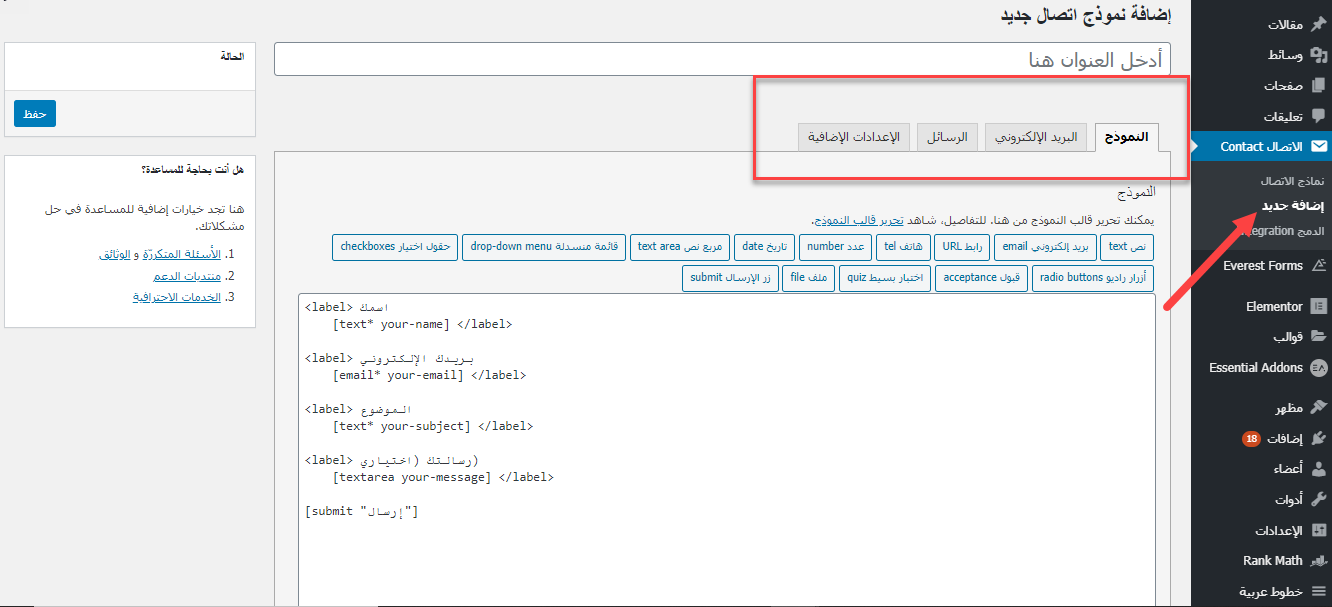Insert a هاتف tel tag

903,247
